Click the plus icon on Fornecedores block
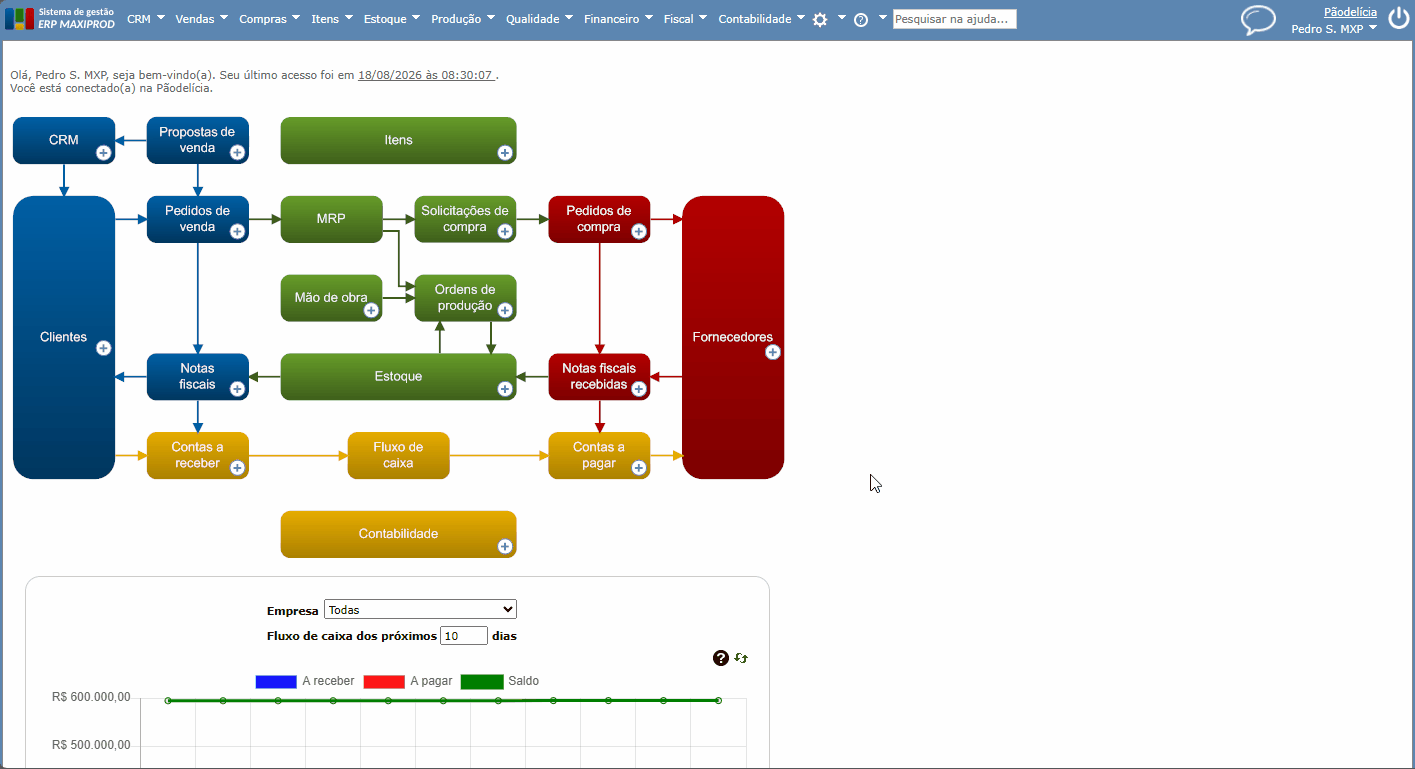Image resolution: width=1415 pixels, height=769 pixels. point(773,352)
